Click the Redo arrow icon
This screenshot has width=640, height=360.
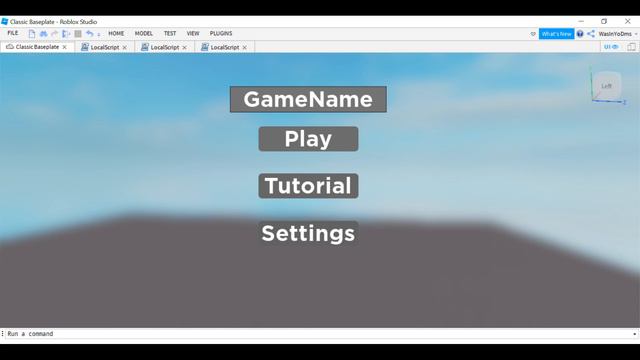tap(55, 34)
